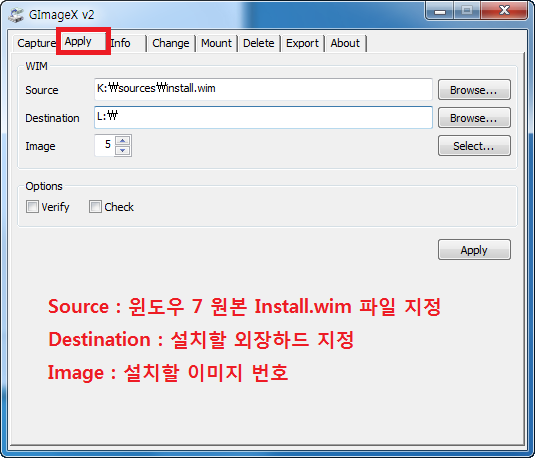Decrease the Image number with down arrow

click(x=123, y=151)
